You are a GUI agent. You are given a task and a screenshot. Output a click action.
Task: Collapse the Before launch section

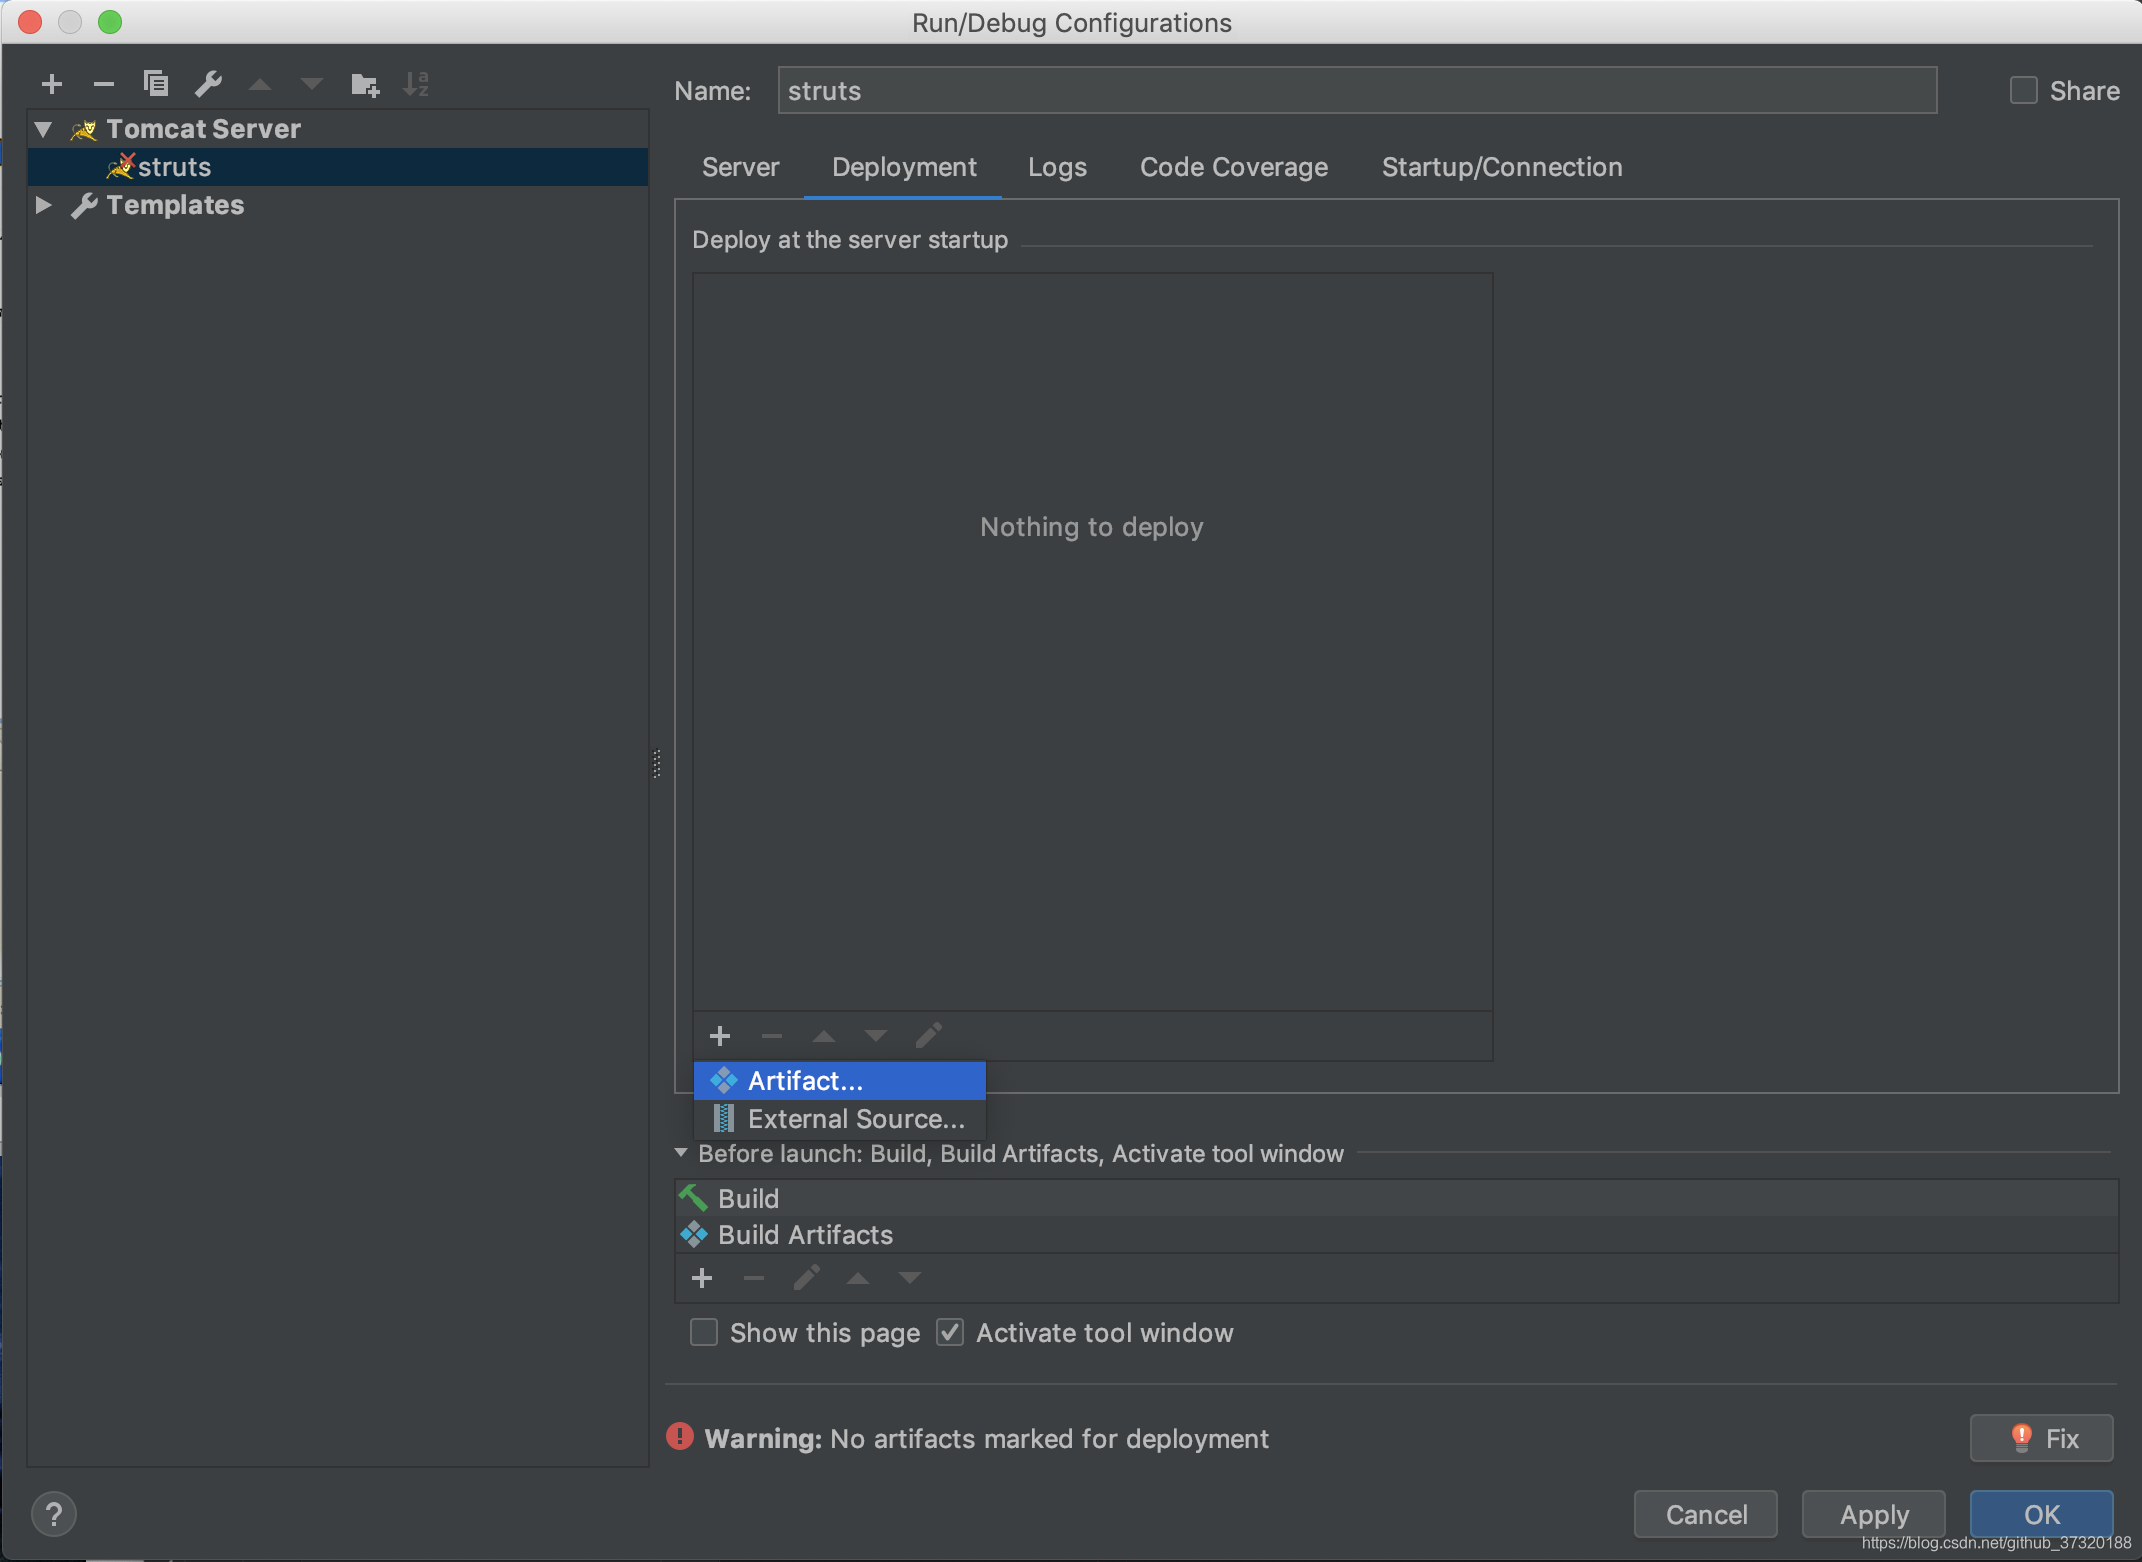[x=681, y=1153]
